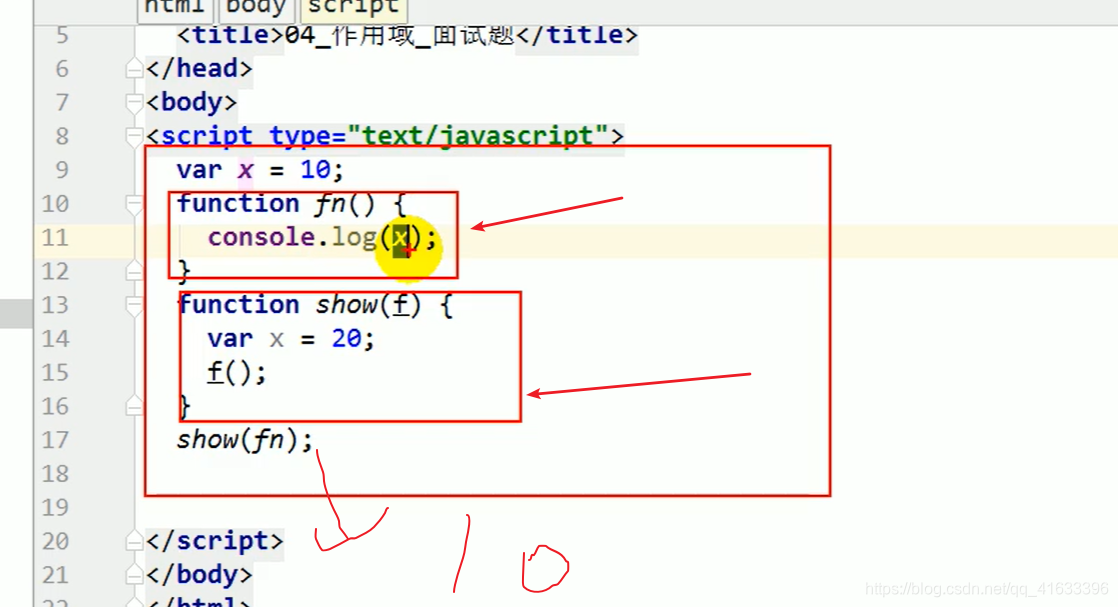Viewport: 1118px width, 607px height.
Task: Click the 'show(fn);' call on line 17
Action: [245, 440]
